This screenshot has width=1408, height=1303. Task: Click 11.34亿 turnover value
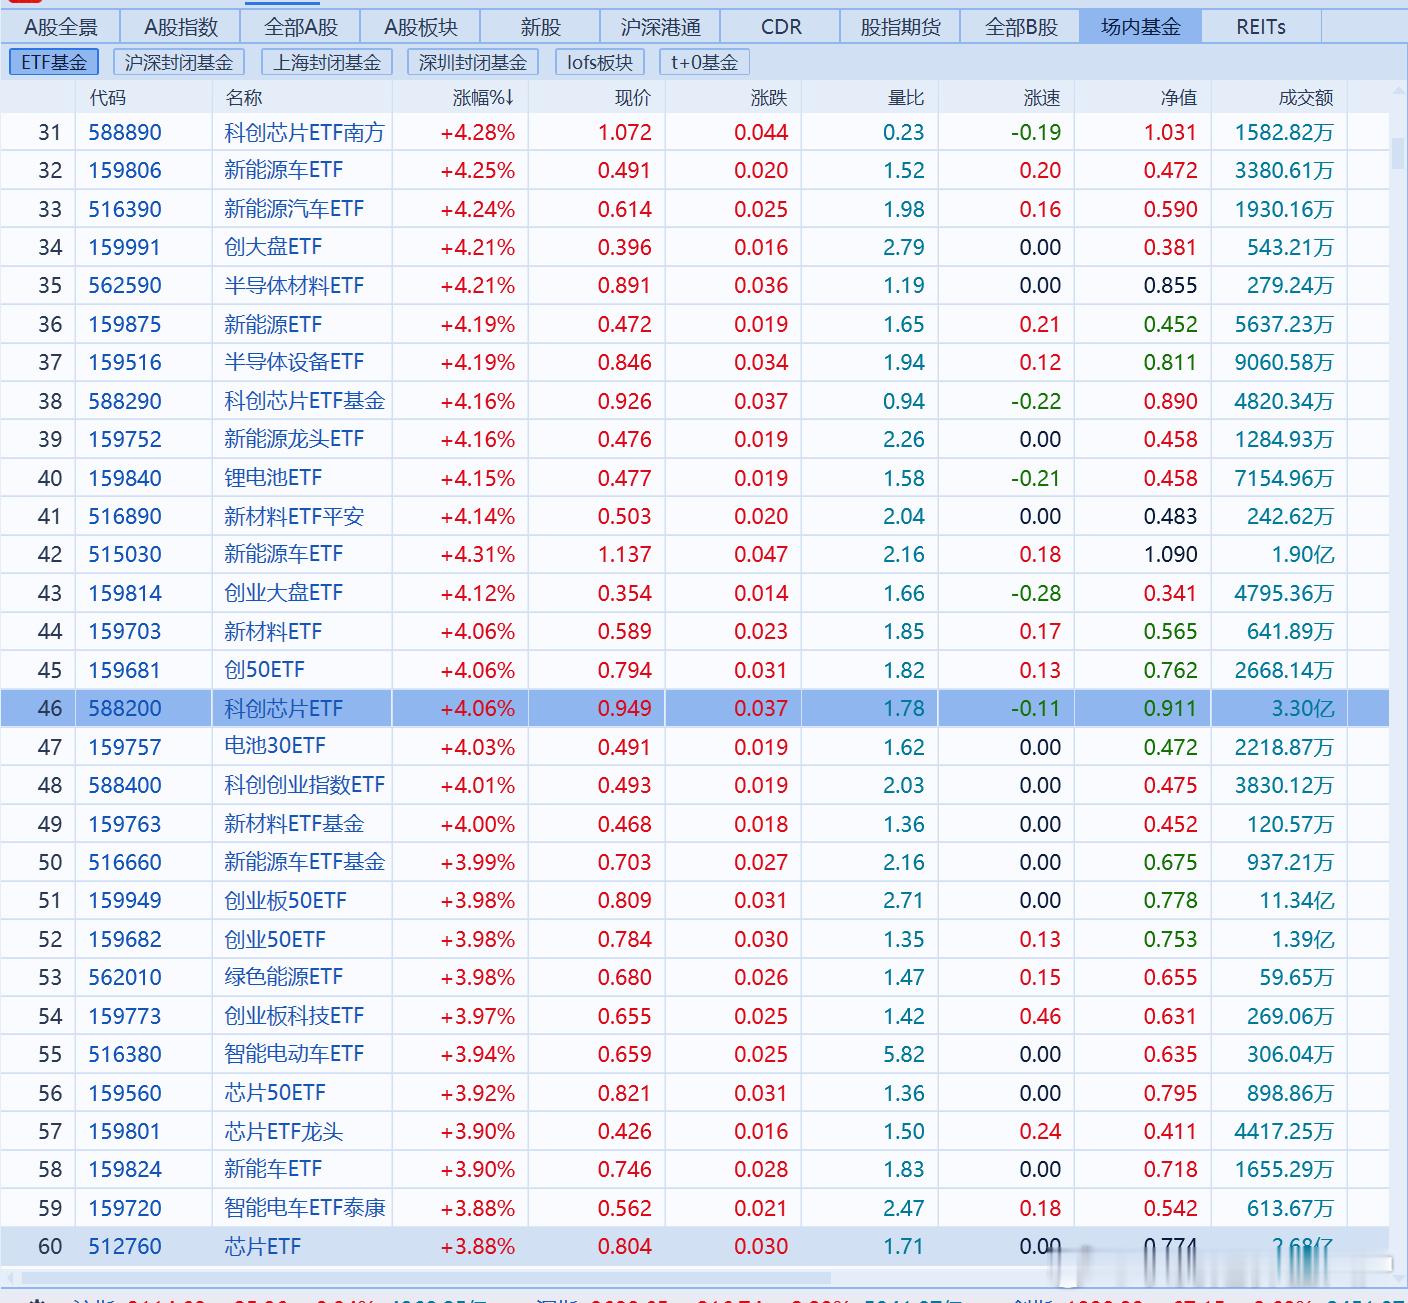pos(1296,900)
